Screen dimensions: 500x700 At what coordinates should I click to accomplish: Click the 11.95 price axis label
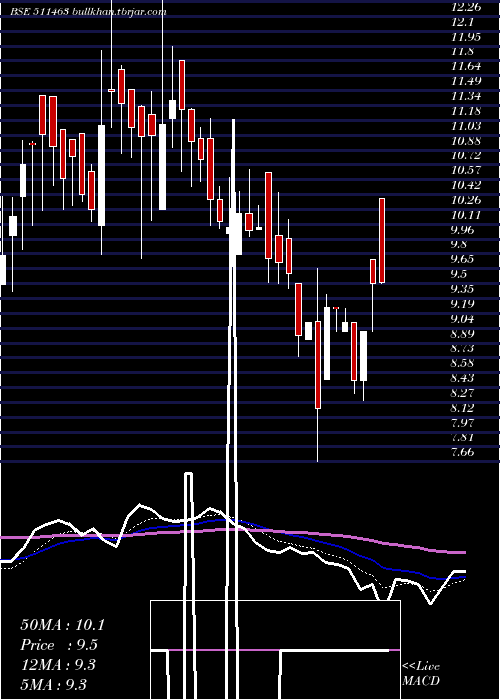coord(466,37)
